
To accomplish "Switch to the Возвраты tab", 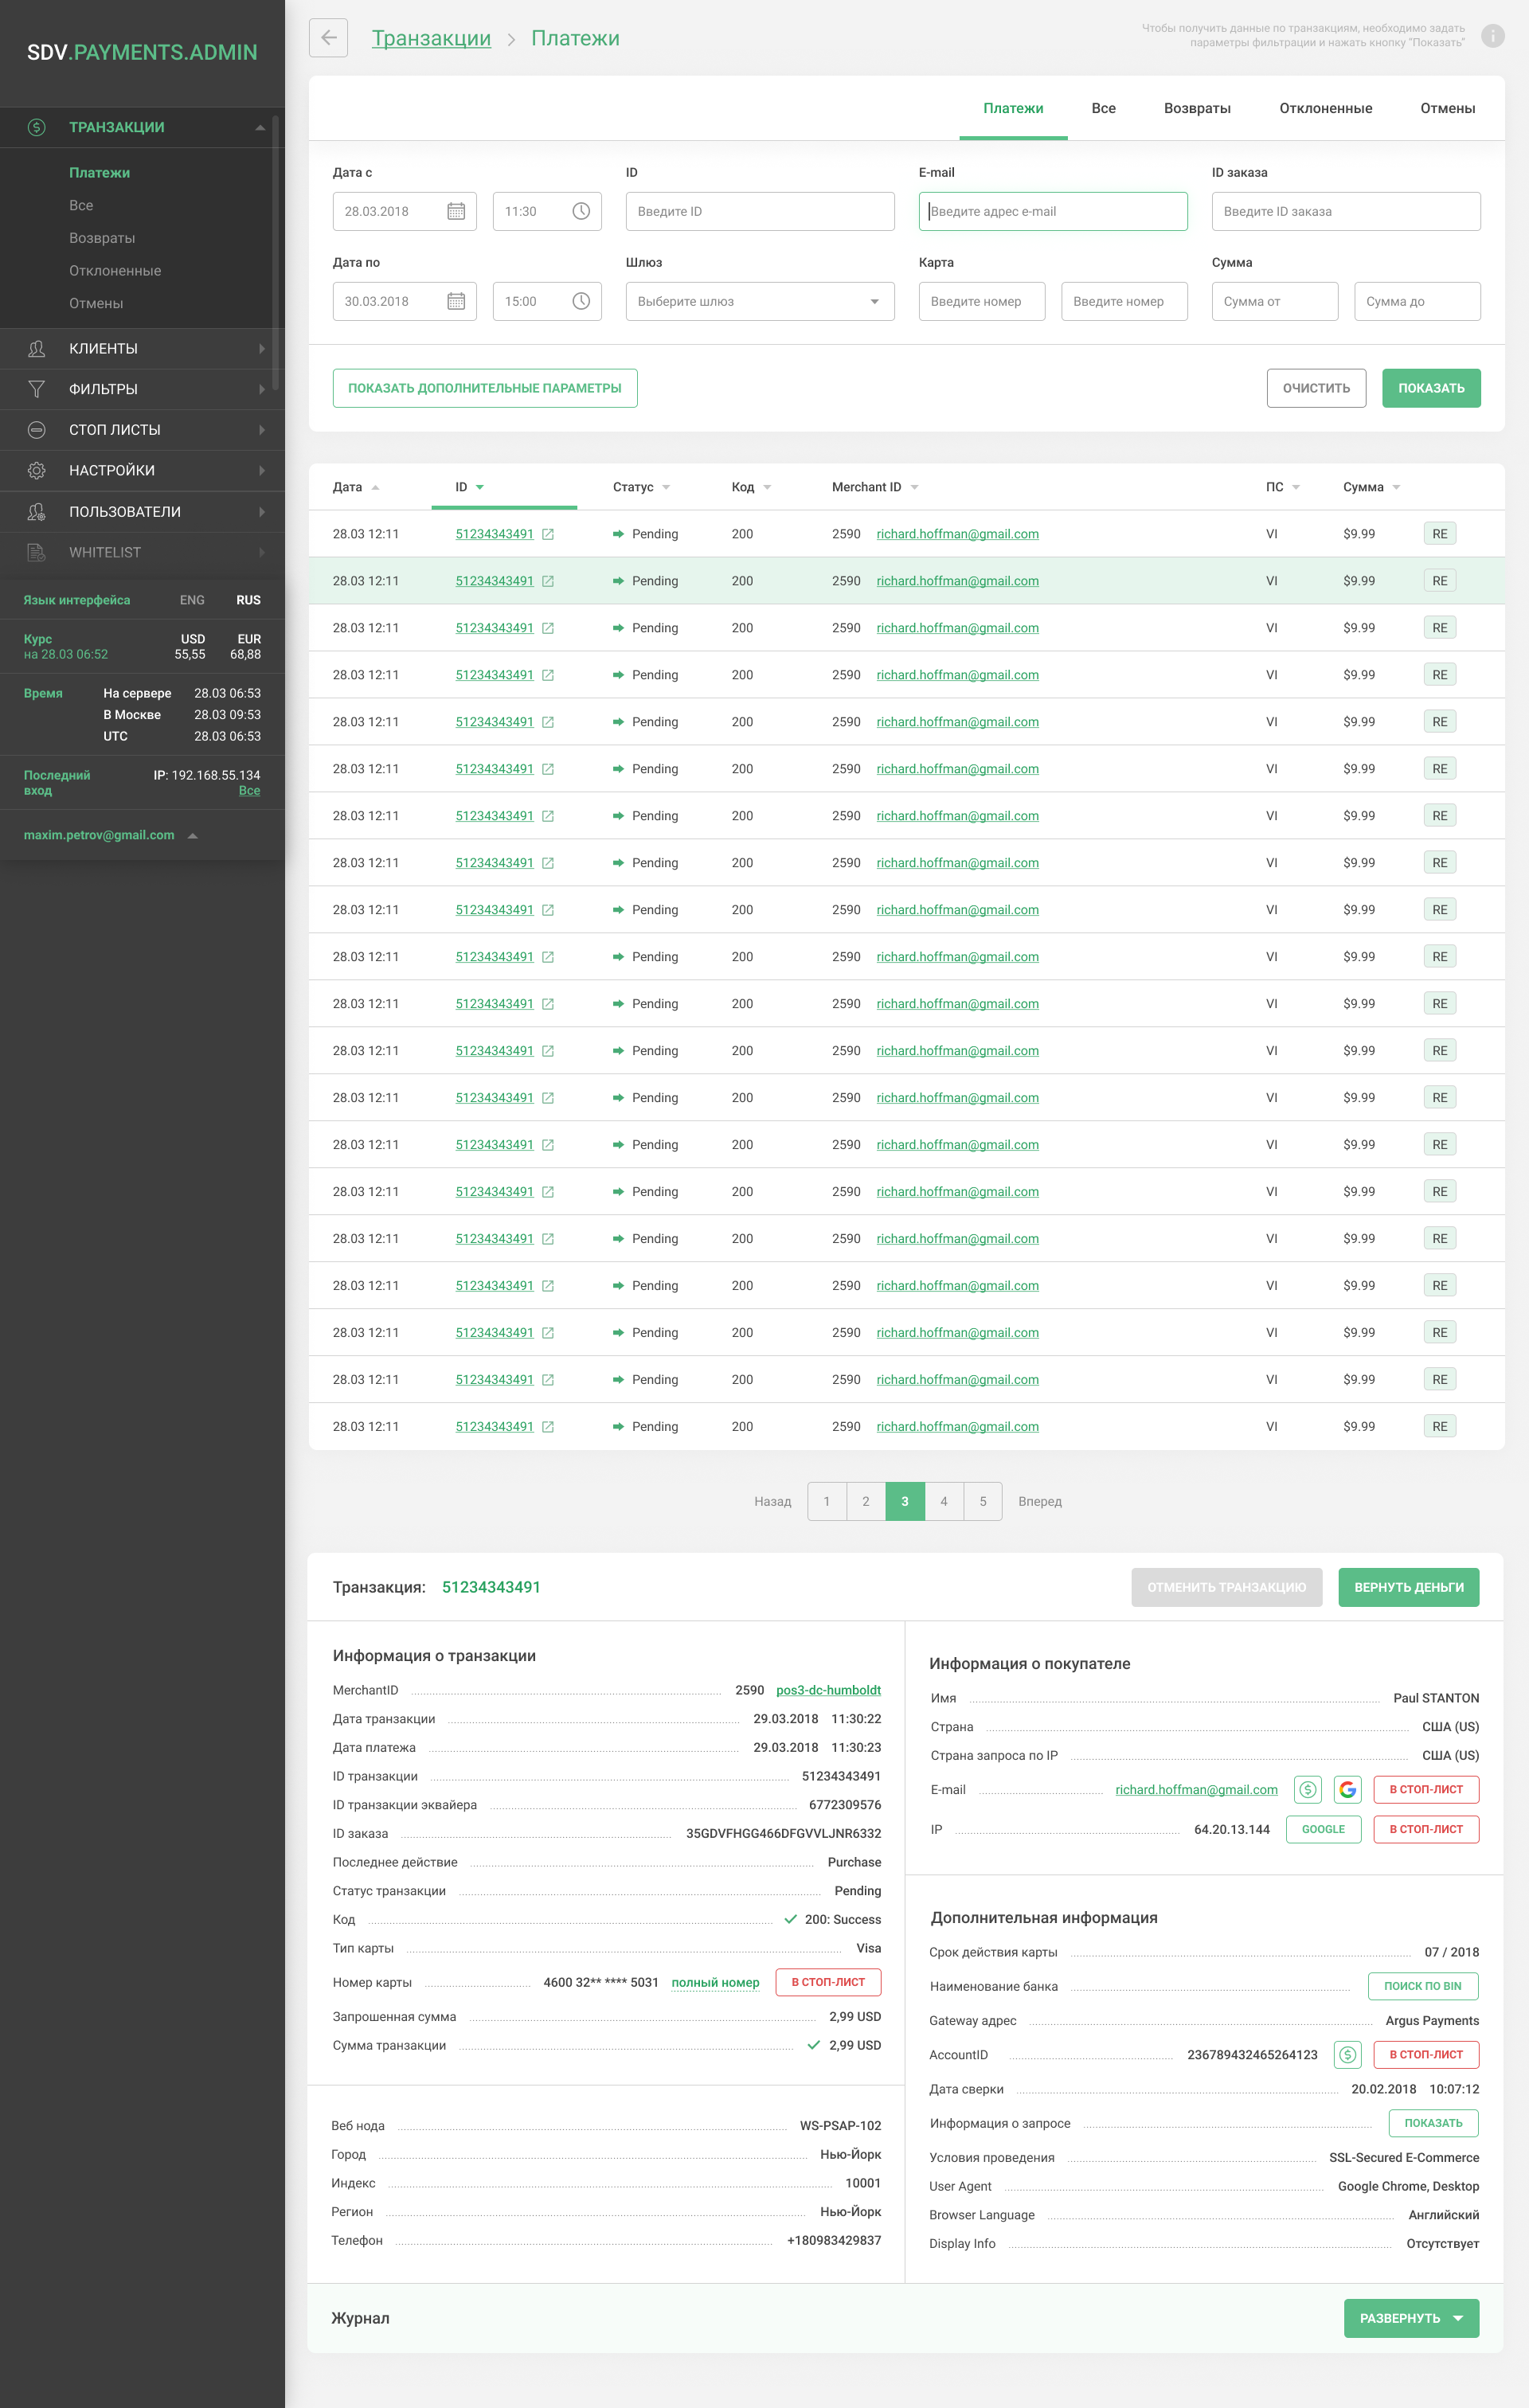I will [1196, 108].
